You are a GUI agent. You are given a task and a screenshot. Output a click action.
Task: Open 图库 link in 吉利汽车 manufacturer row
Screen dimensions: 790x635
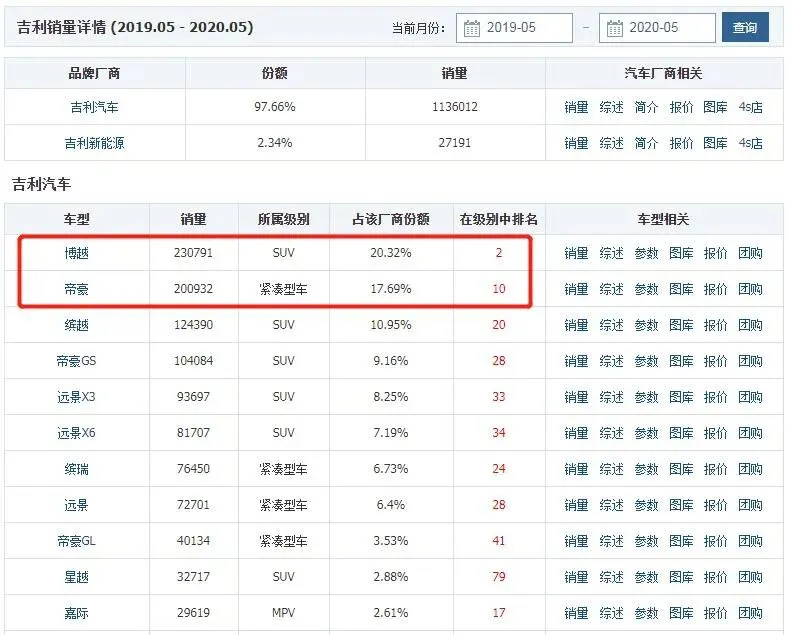[715, 107]
